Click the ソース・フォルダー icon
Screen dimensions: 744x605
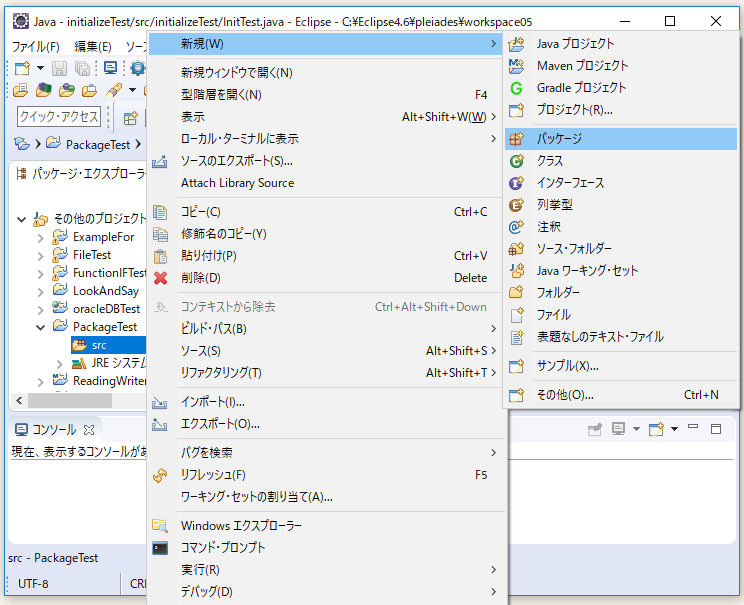(516, 249)
